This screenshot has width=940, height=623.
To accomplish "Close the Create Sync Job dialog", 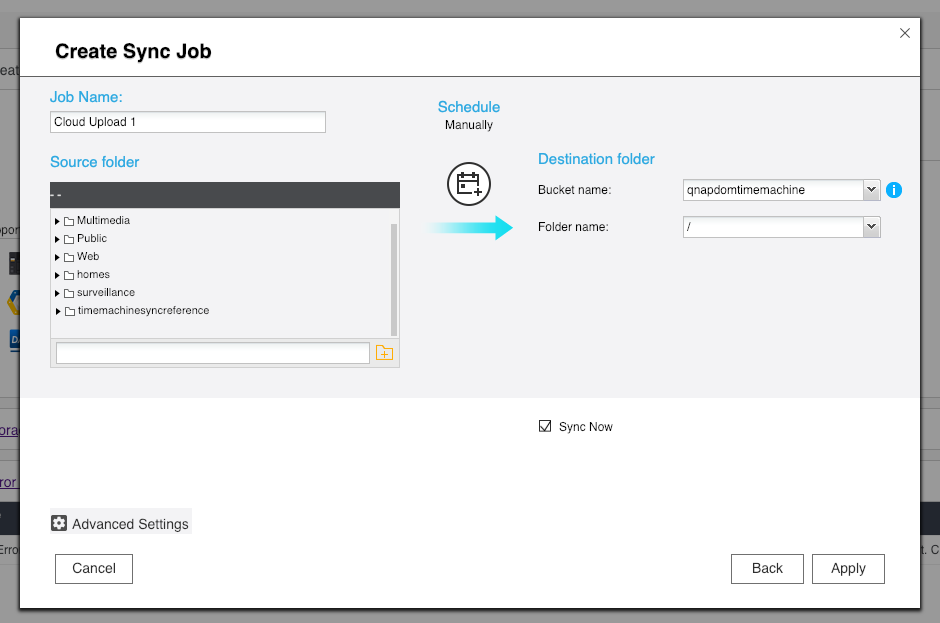I will [x=905, y=33].
